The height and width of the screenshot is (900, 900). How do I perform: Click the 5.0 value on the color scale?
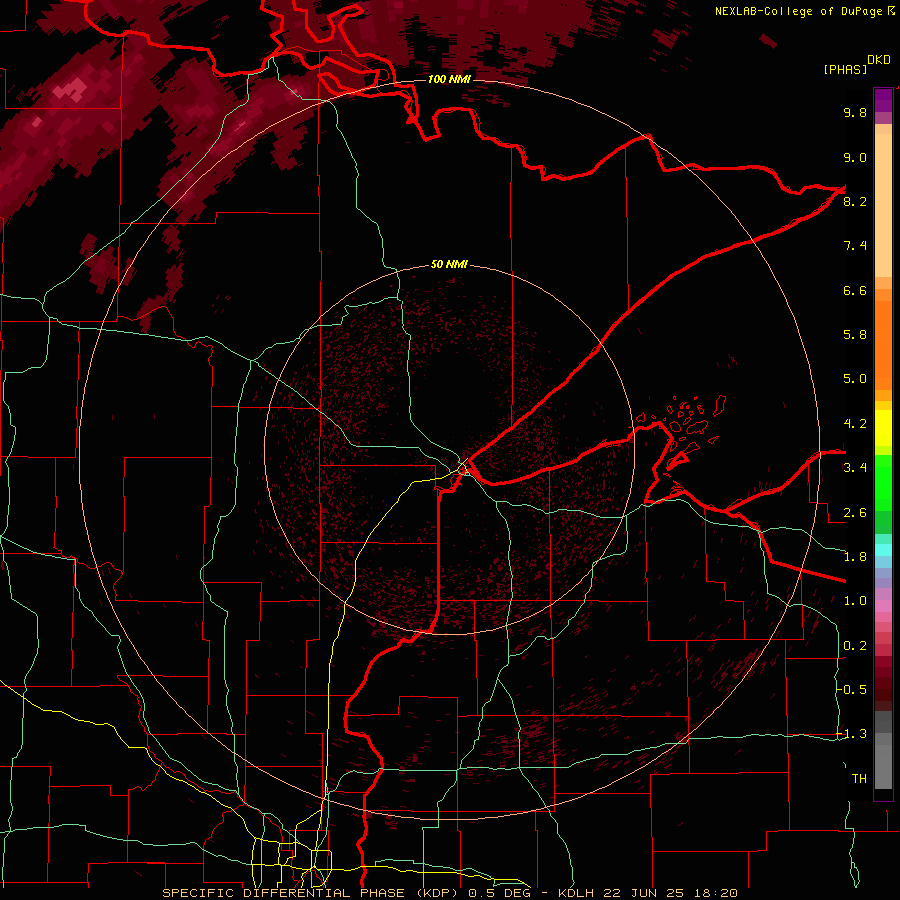tap(855, 379)
